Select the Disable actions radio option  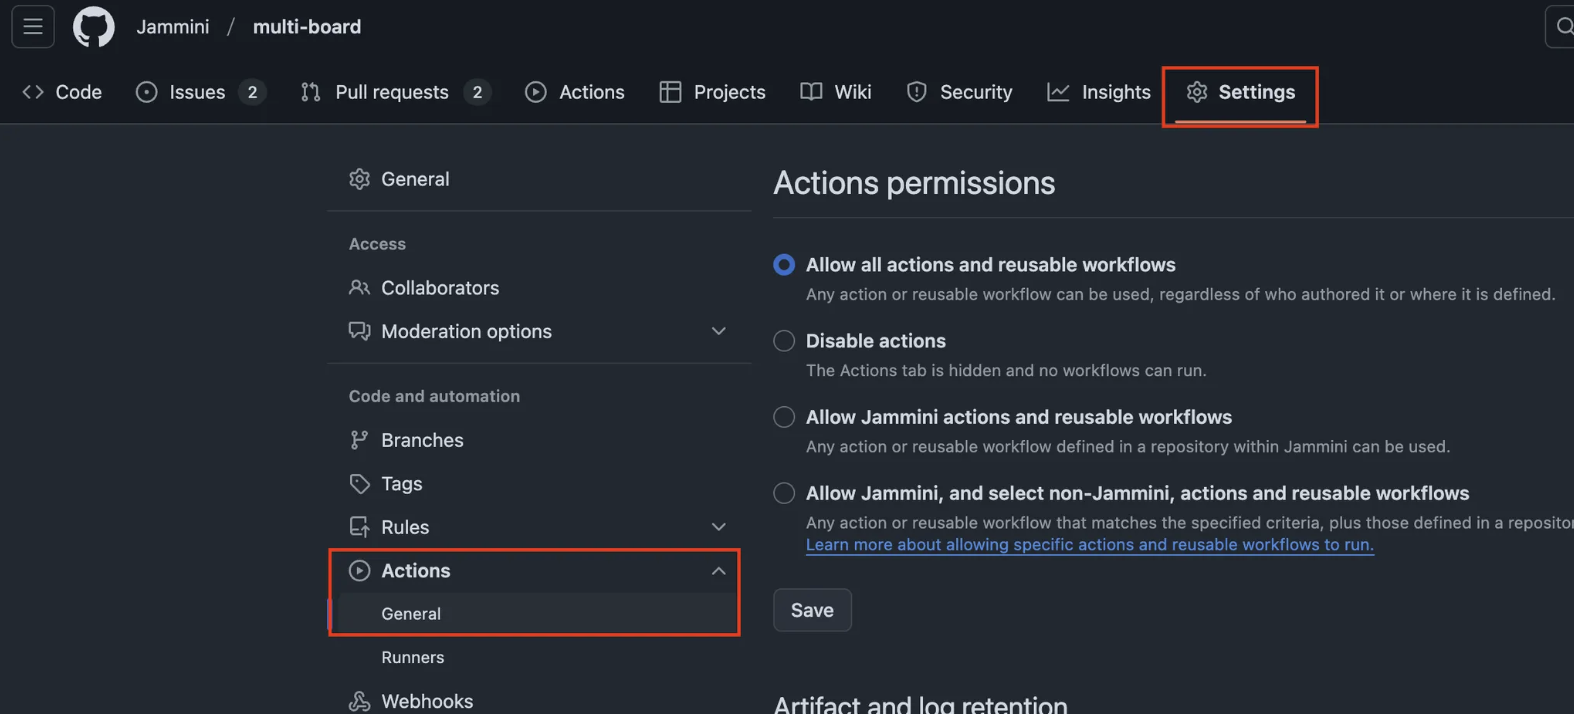point(784,341)
